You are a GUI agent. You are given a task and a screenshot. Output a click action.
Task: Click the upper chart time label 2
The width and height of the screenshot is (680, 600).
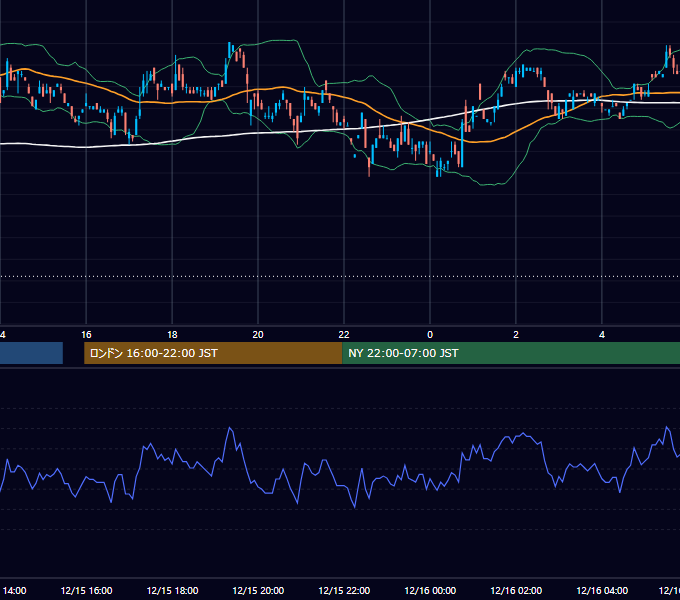(516, 335)
